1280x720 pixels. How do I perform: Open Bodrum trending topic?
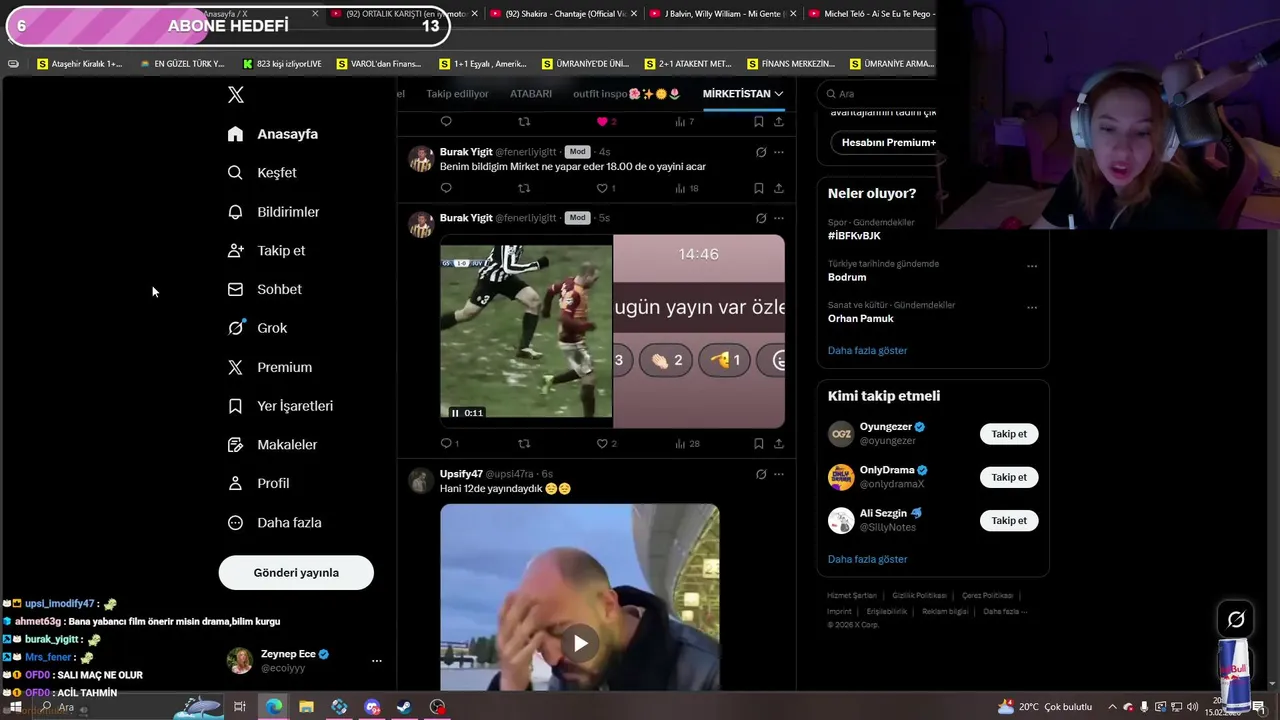click(847, 277)
